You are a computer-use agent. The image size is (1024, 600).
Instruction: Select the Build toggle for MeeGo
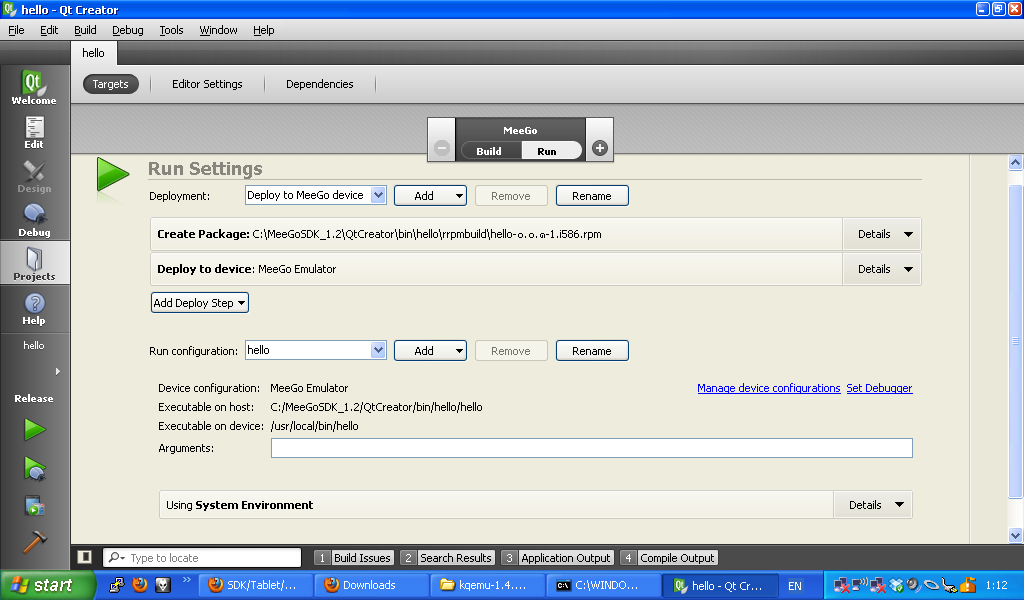489,151
